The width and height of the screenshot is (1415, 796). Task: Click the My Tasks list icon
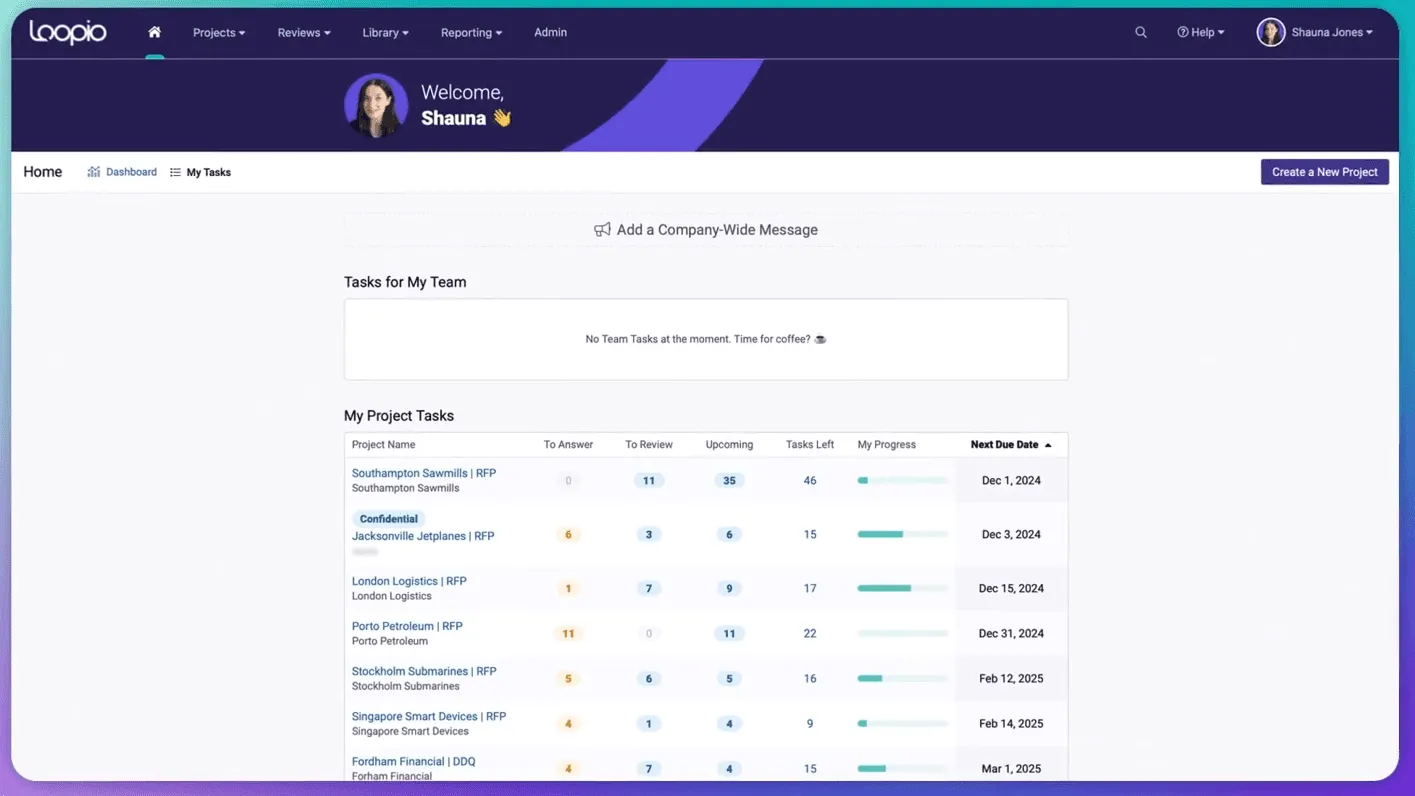tap(175, 172)
